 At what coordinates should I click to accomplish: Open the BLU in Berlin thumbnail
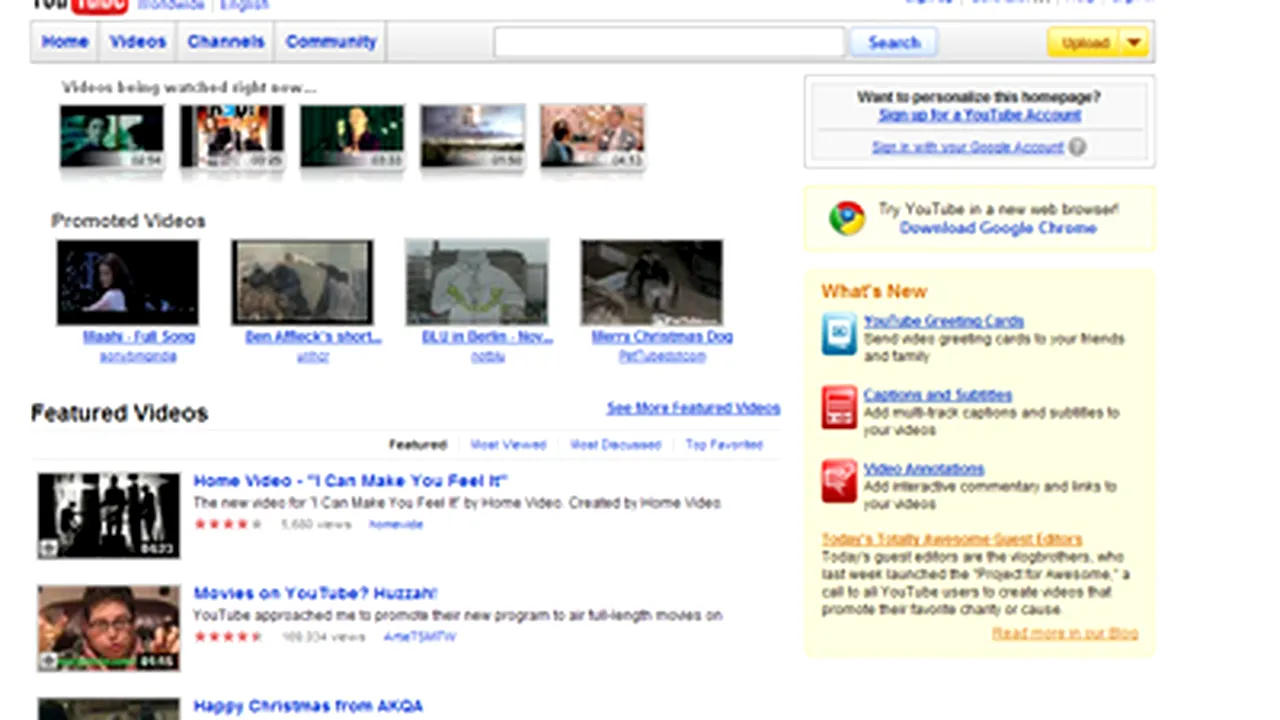tap(477, 282)
